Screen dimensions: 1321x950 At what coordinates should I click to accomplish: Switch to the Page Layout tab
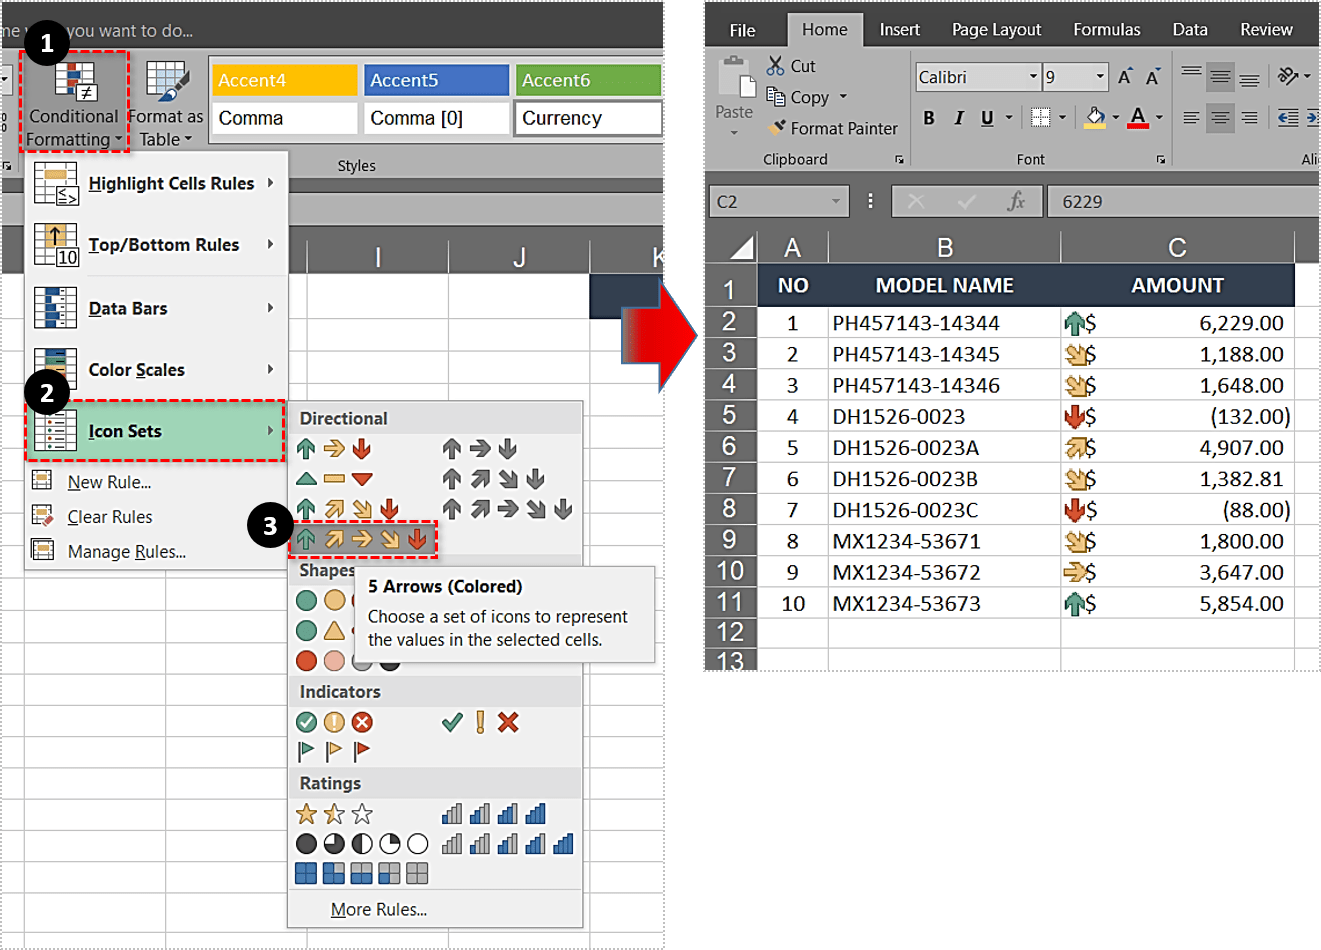click(996, 30)
